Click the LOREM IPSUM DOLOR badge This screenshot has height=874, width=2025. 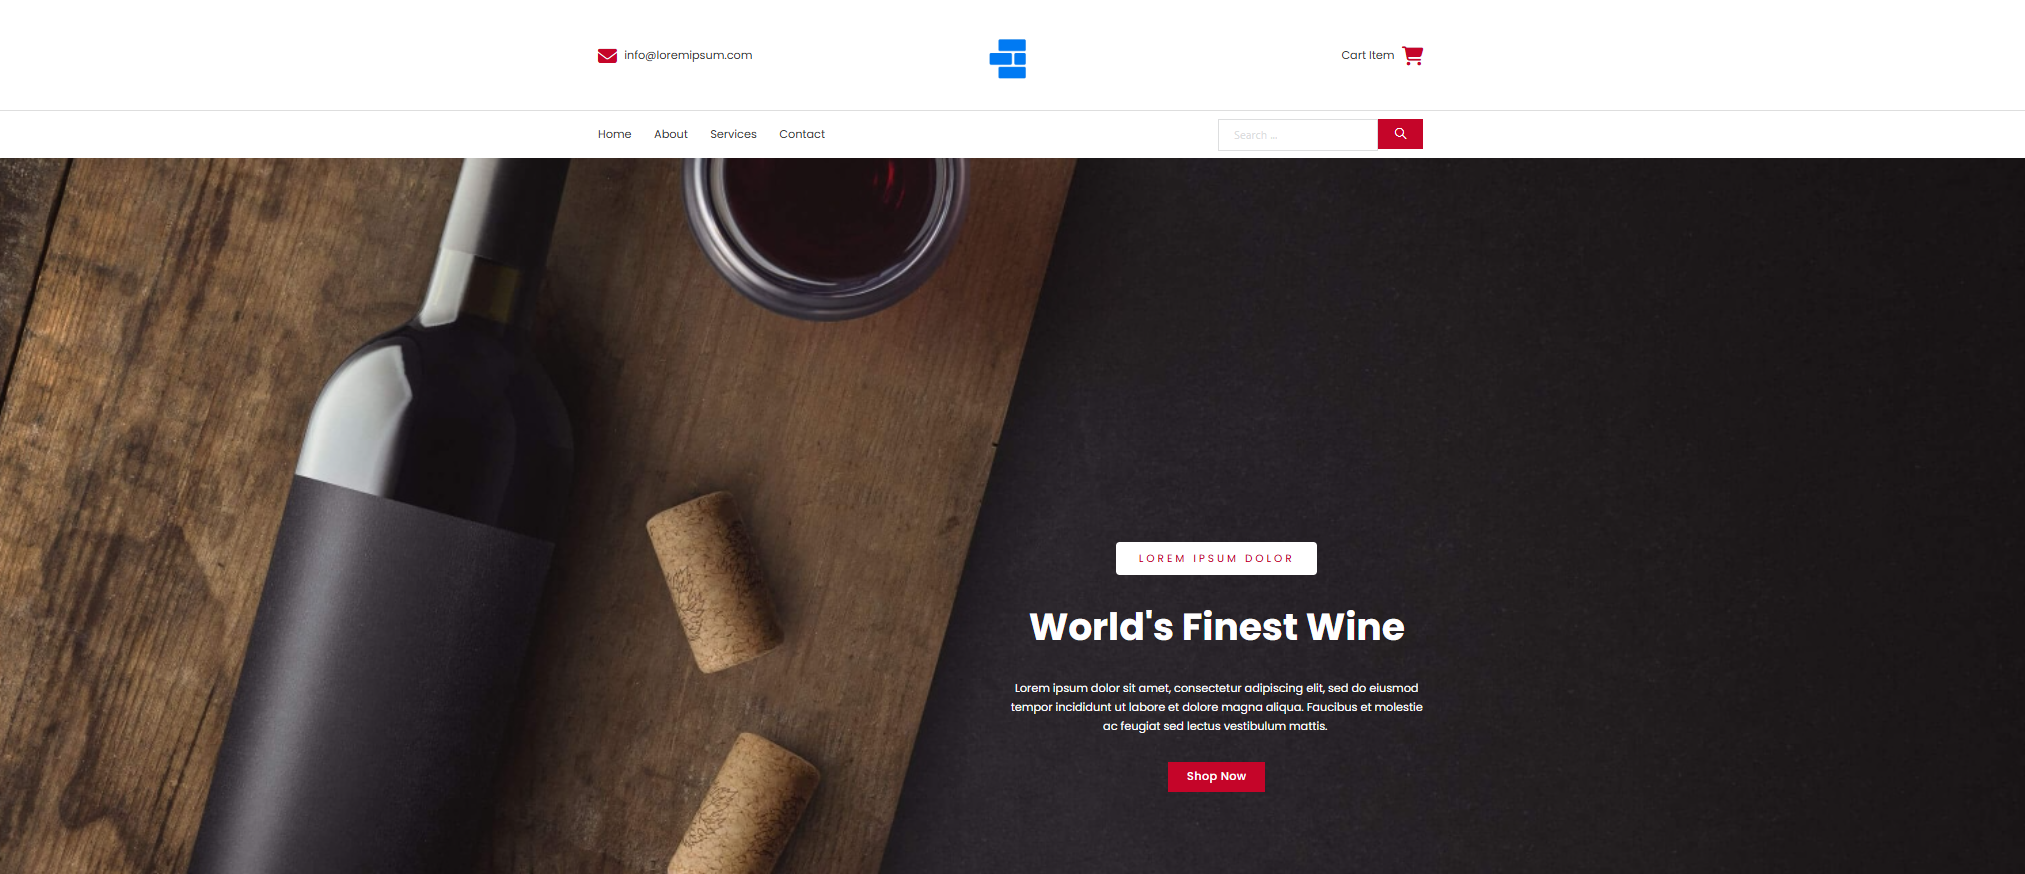(1216, 558)
